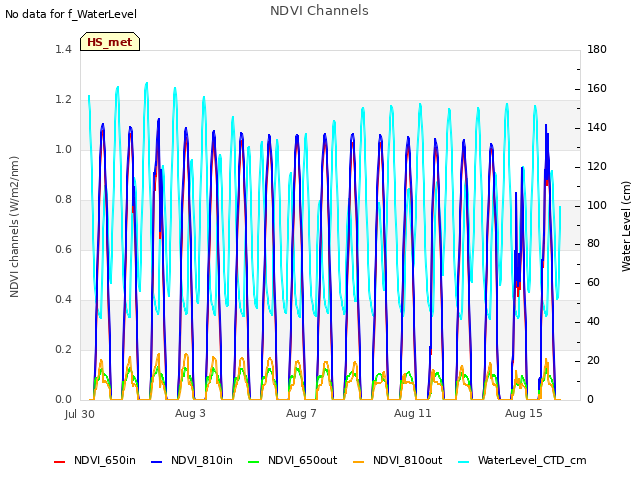This screenshot has width=640, height=480.
Task: Click the 0.6 left axis value
Action: point(63,249)
